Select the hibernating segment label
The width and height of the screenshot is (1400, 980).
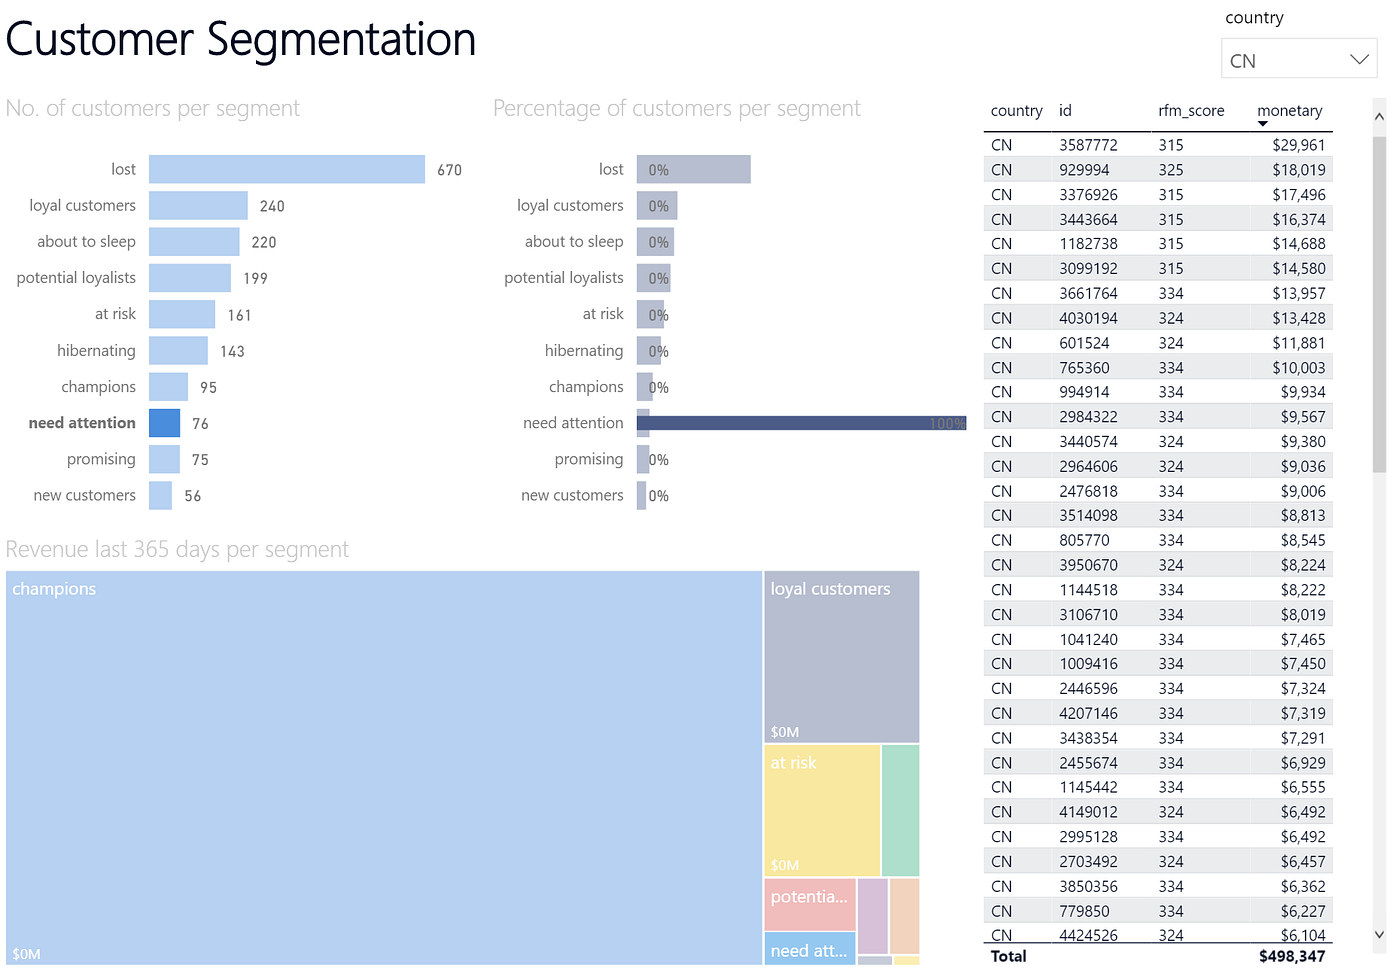97,350
